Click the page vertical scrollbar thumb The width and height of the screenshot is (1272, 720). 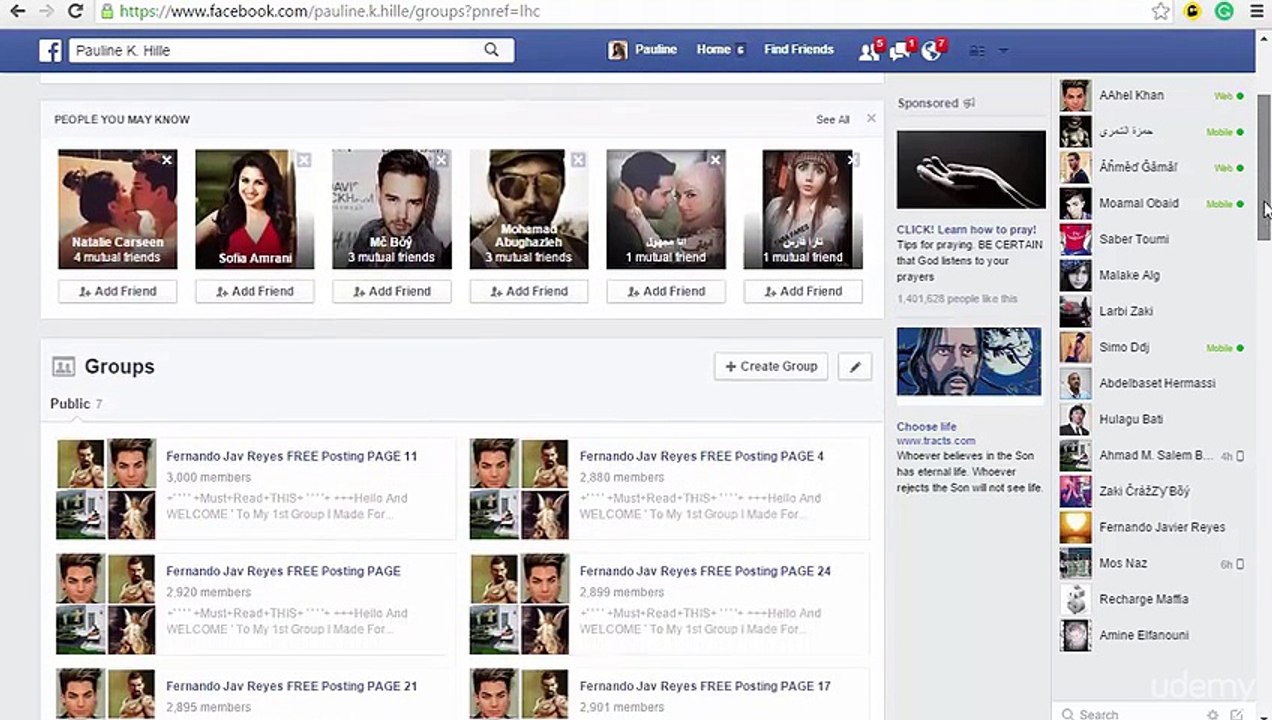click(1264, 167)
